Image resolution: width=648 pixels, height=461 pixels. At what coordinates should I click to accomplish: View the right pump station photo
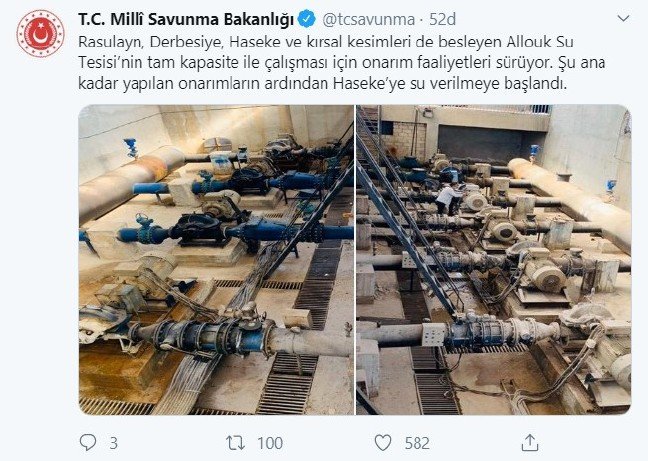pyautogui.click(x=494, y=260)
